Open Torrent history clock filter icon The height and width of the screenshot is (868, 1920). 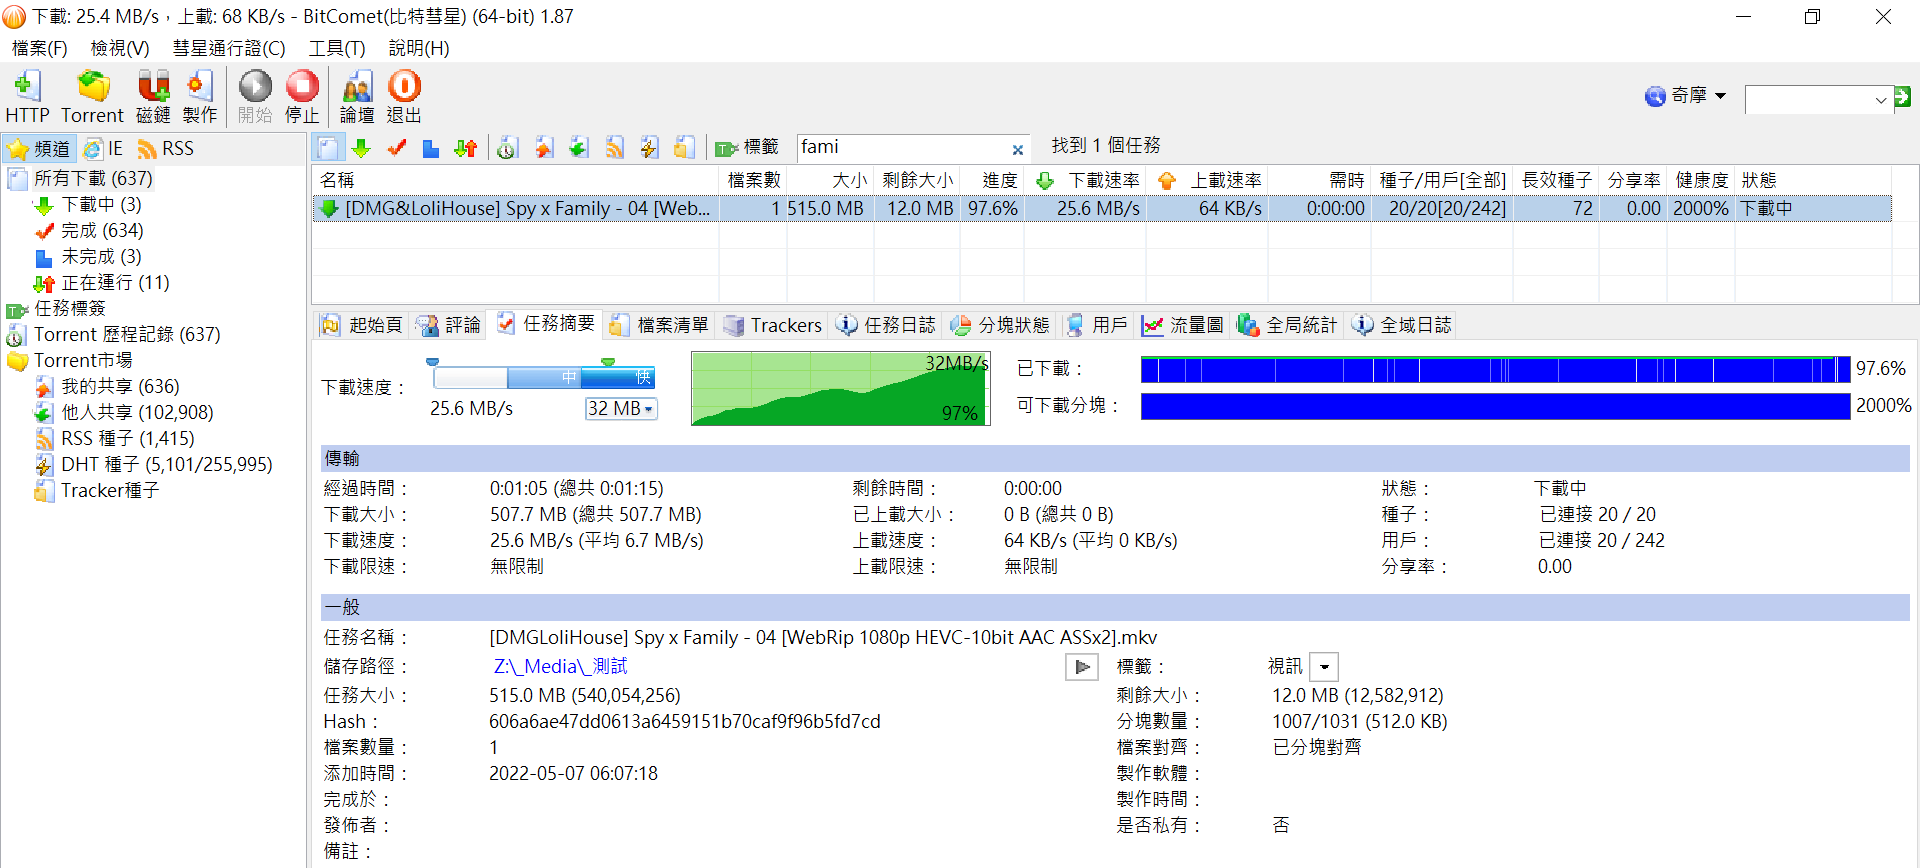pyautogui.click(x=507, y=148)
